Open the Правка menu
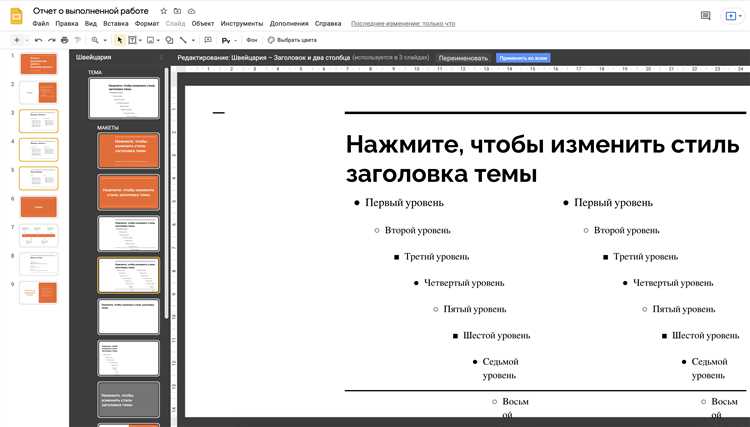Screen dimensions: 750x427 (x=66, y=23)
